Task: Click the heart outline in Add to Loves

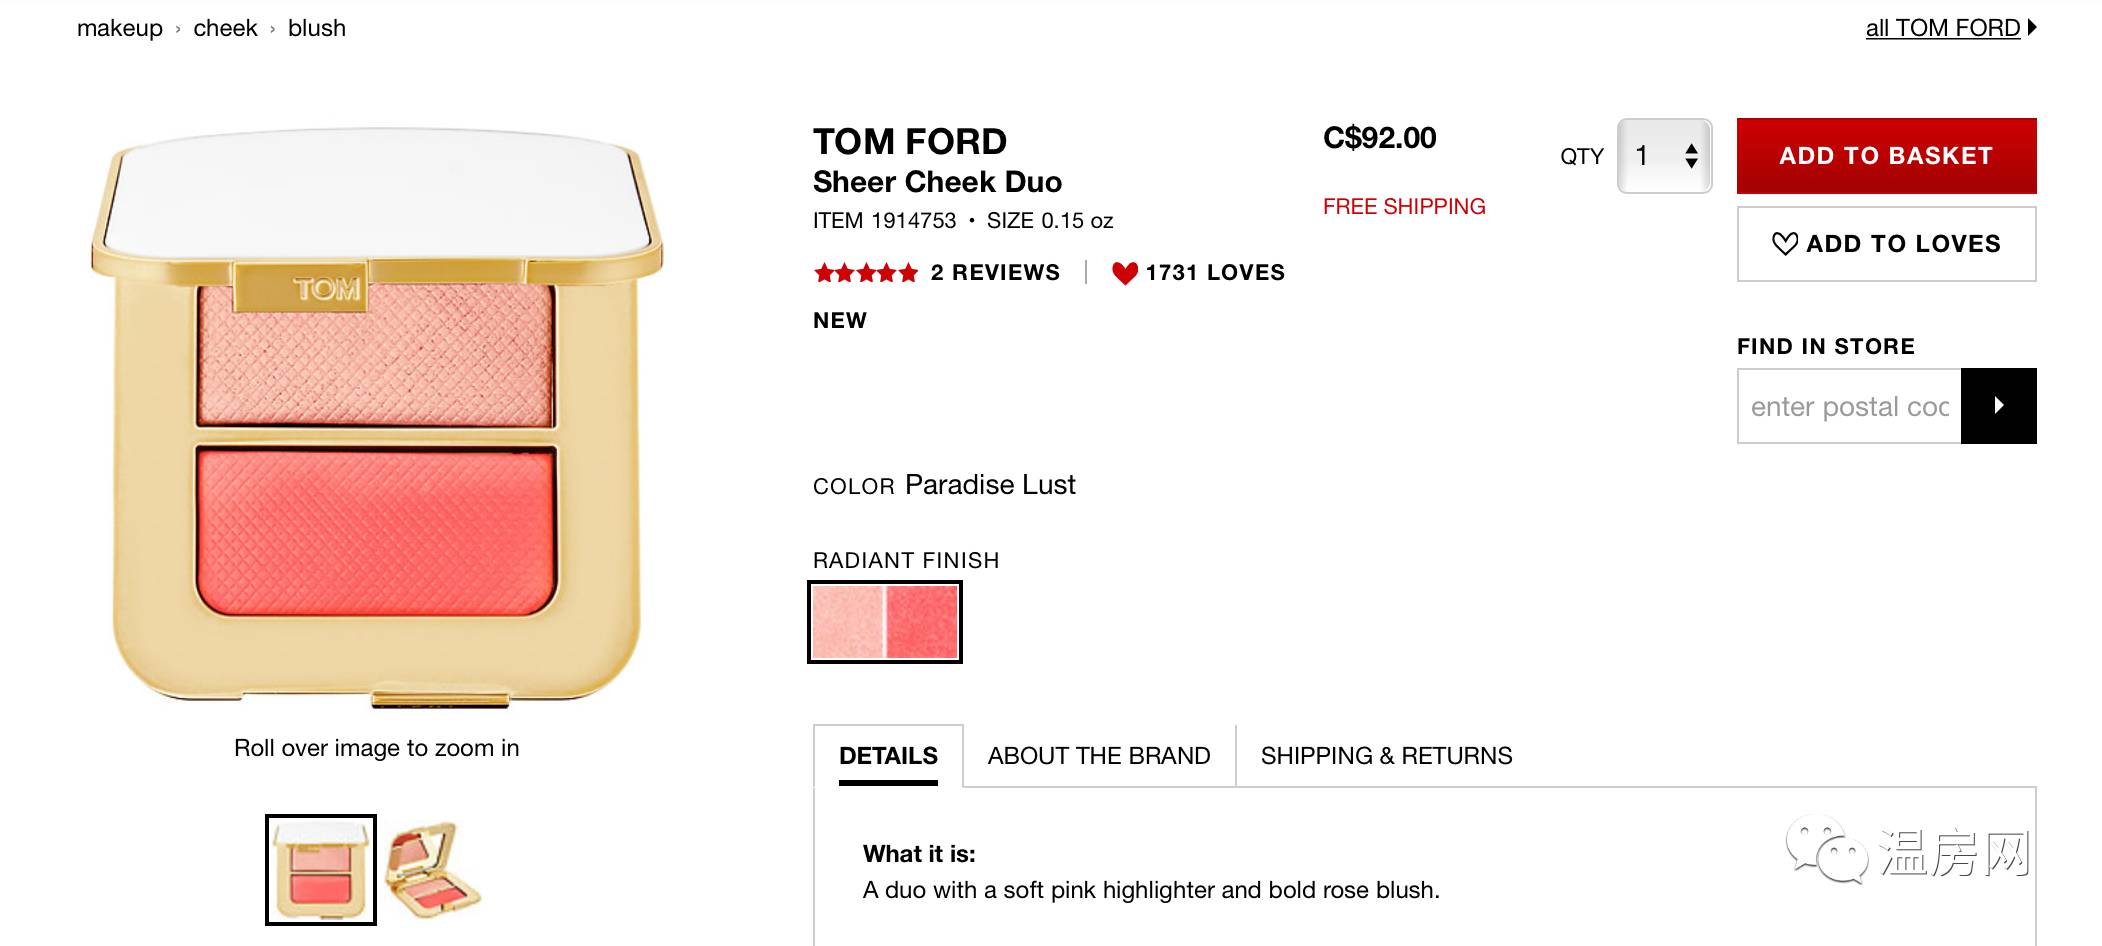Action: coord(1784,244)
